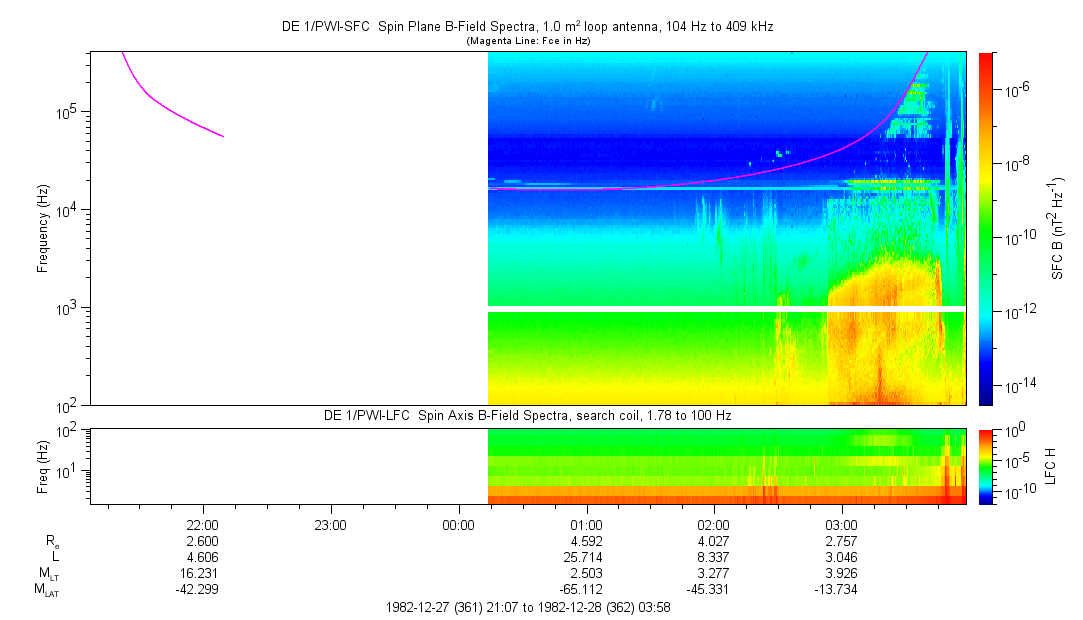
Task: Click the MLT value 16.231
Action: 202,573
